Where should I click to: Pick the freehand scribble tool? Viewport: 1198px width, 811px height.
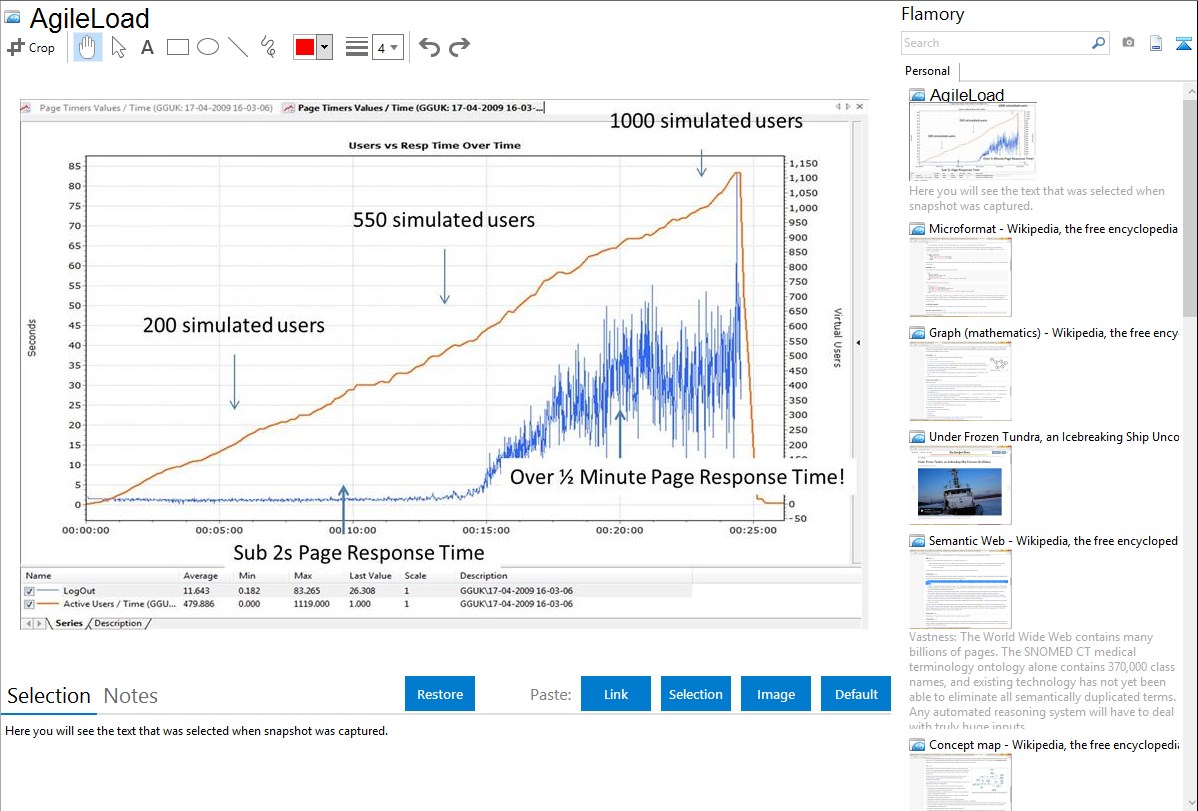click(x=268, y=47)
